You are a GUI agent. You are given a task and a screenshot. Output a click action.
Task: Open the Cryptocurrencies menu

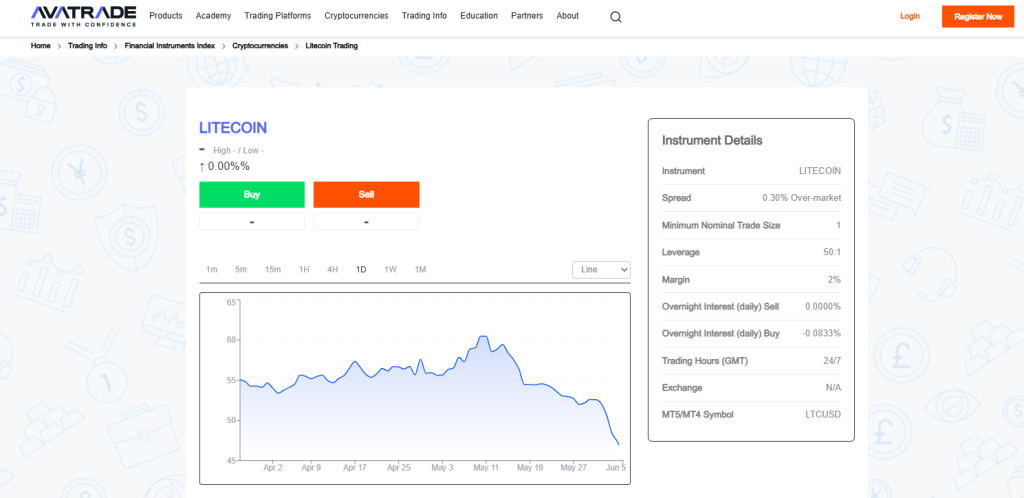coord(357,16)
